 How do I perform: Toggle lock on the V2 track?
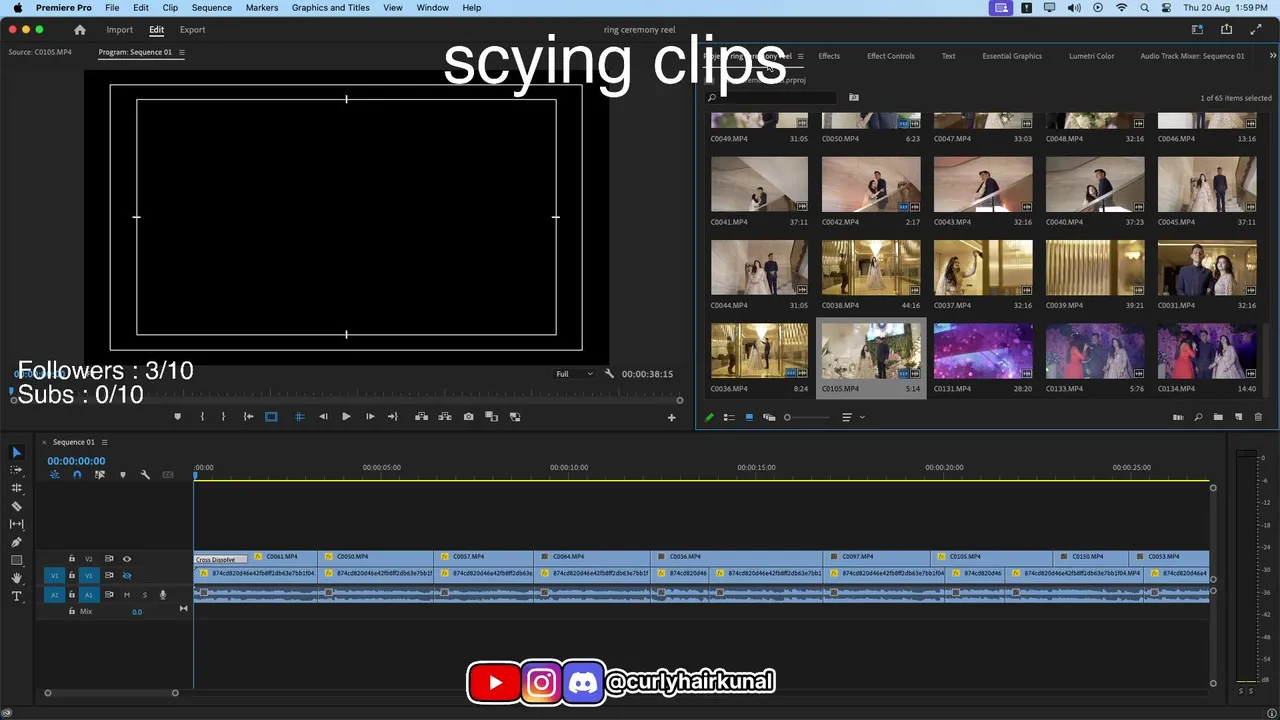[x=71, y=559]
